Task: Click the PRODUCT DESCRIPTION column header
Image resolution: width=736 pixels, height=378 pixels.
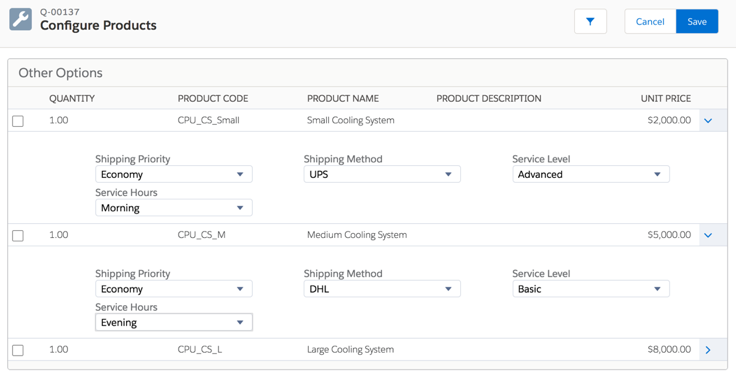Action: (x=489, y=99)
